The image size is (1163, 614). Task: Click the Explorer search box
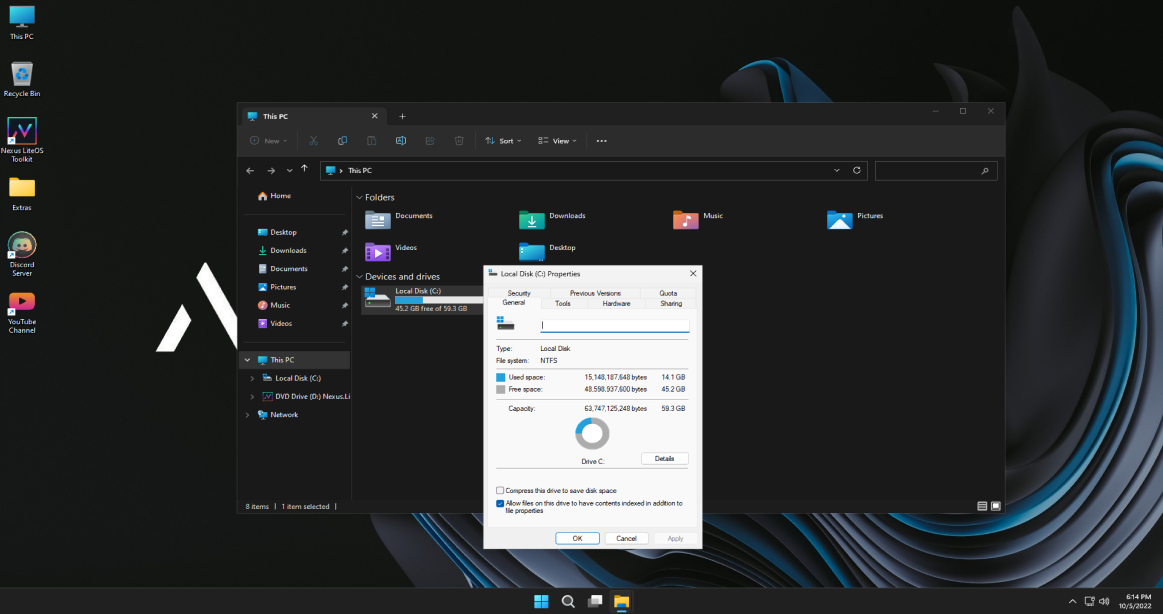pos(936,171)
